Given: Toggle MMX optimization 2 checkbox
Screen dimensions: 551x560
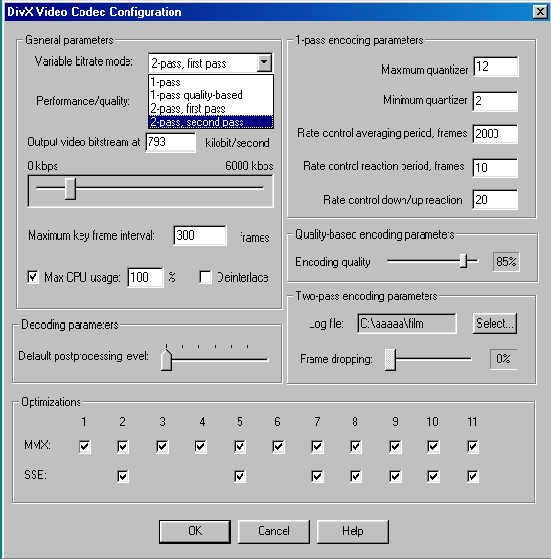Looking at the screenshot, I should coord(123,446).
